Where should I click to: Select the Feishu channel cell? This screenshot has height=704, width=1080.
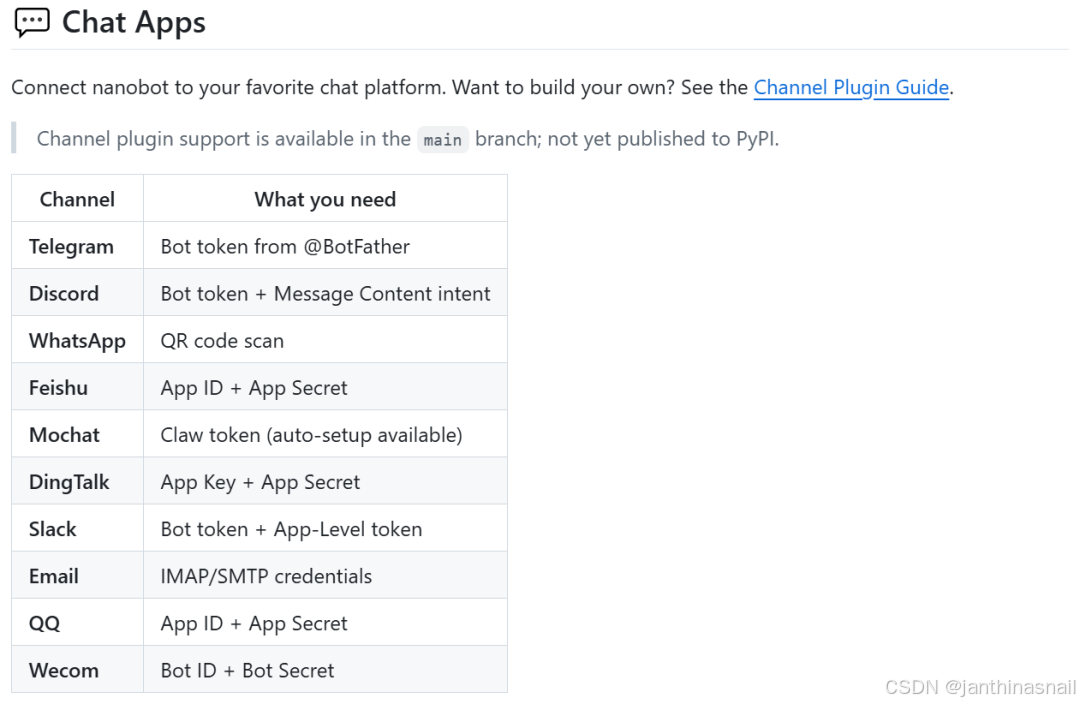58,387
